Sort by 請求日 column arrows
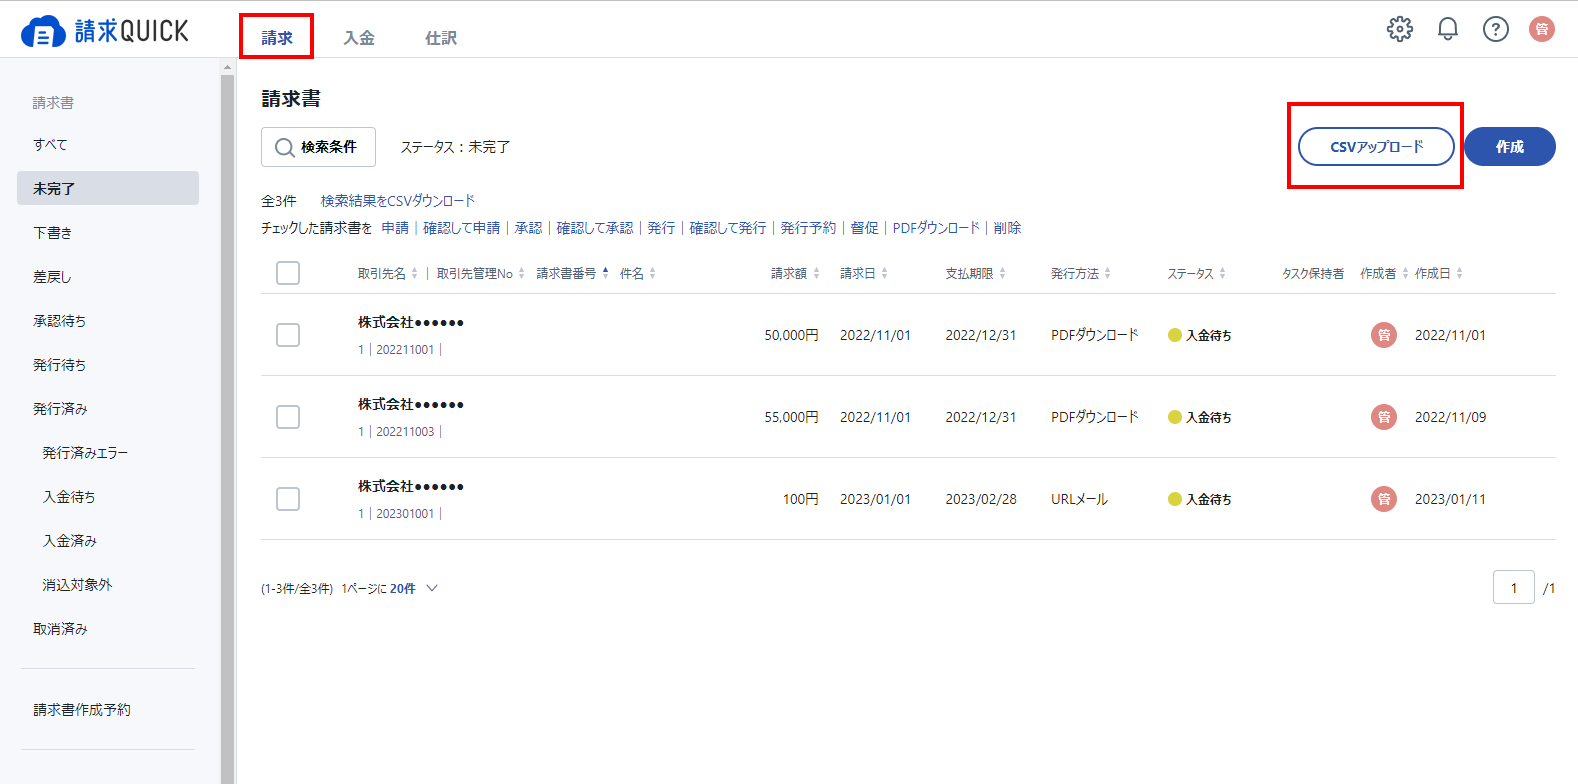 [x=884, y=273]
